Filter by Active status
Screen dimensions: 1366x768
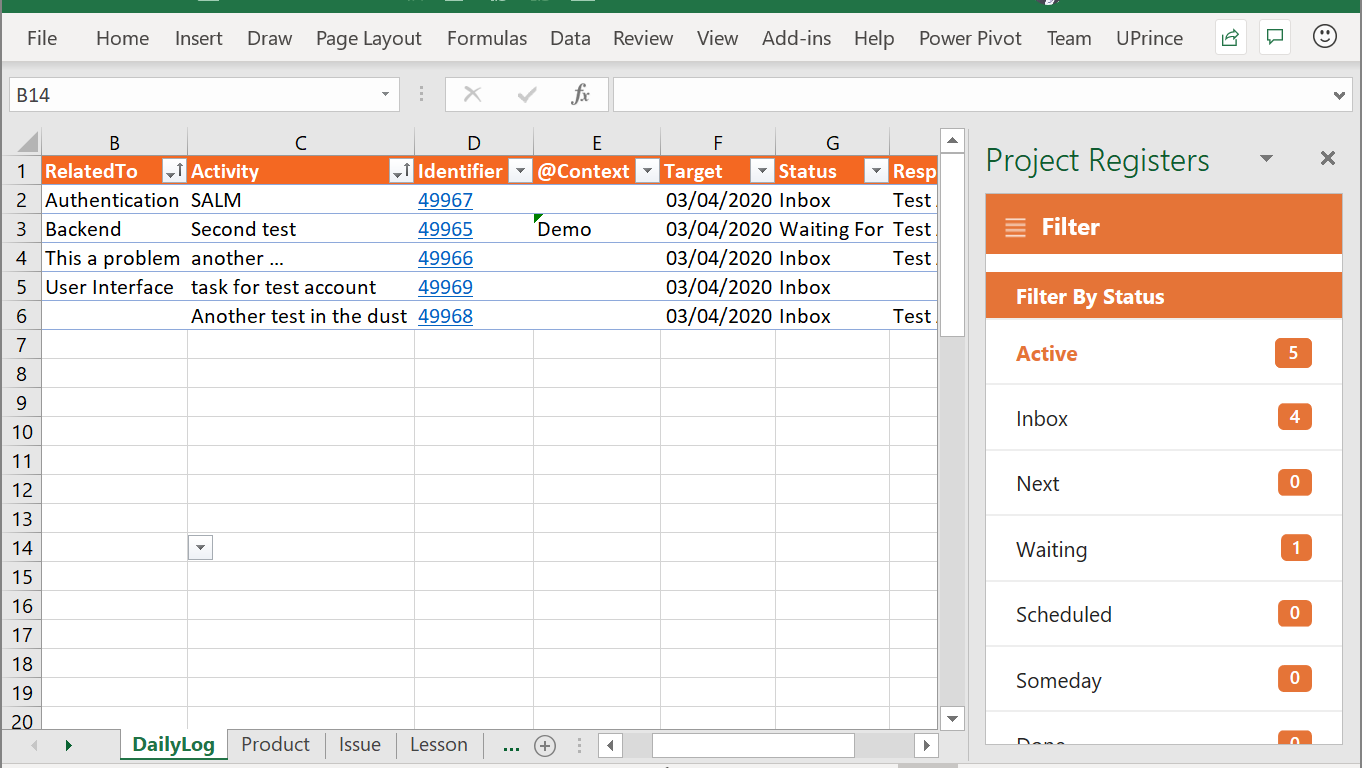pyautogui.click(x=1164, y=353)
